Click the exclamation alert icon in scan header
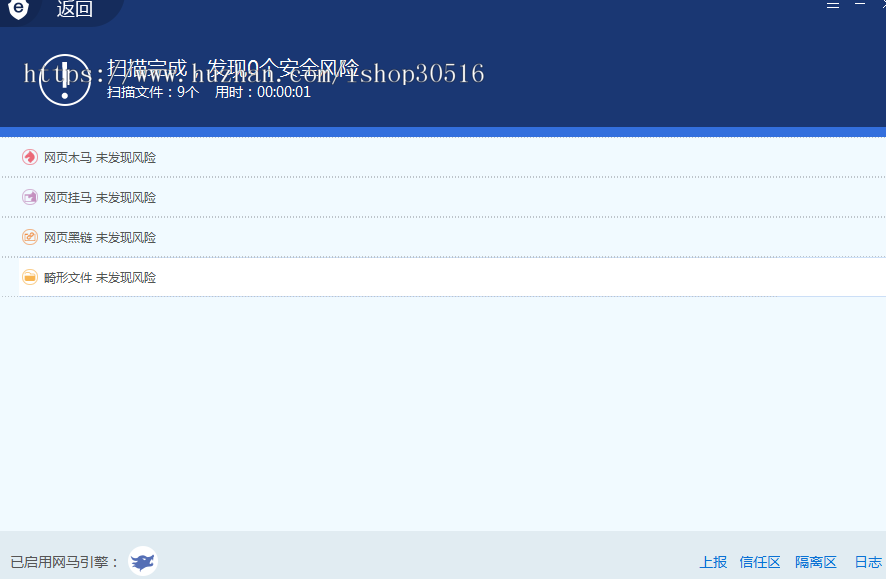The image size is (886, 579). [x=65, y=80]
